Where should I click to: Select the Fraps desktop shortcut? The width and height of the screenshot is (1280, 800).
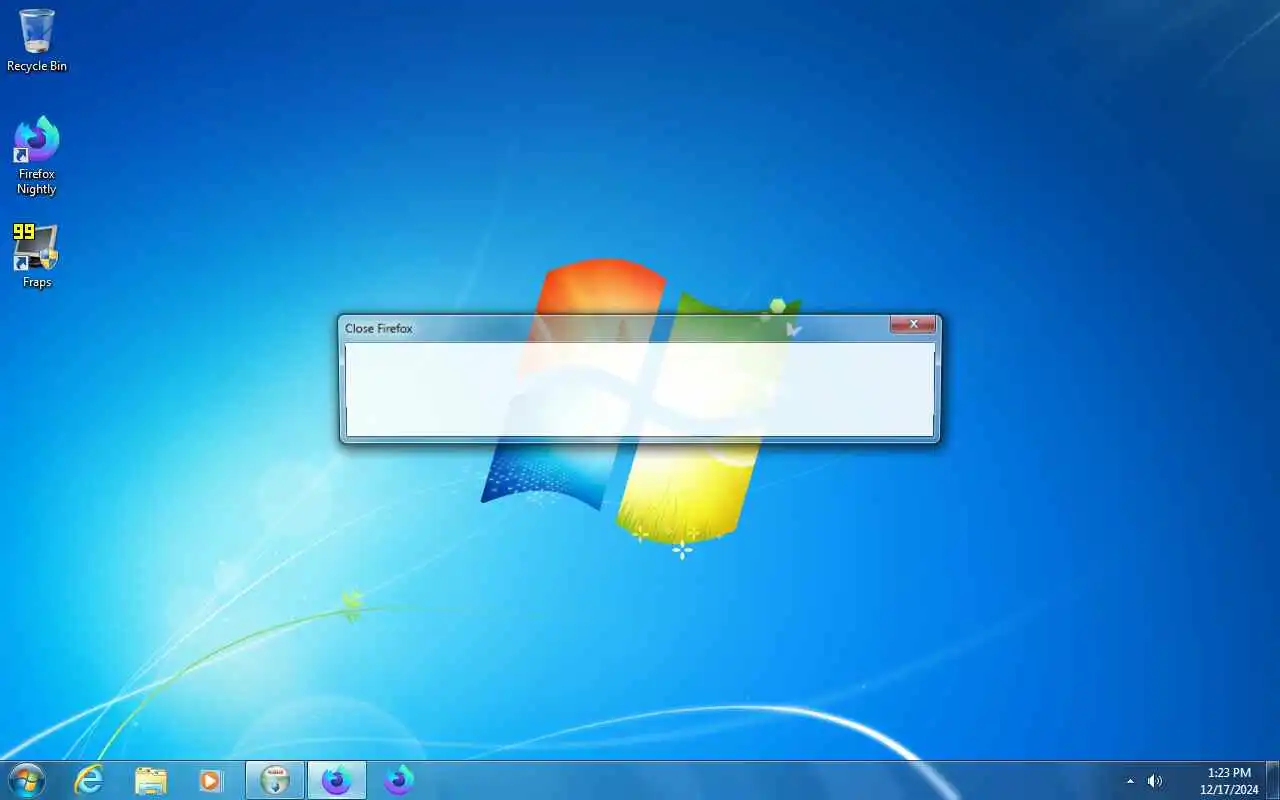[x=37, y=255]
